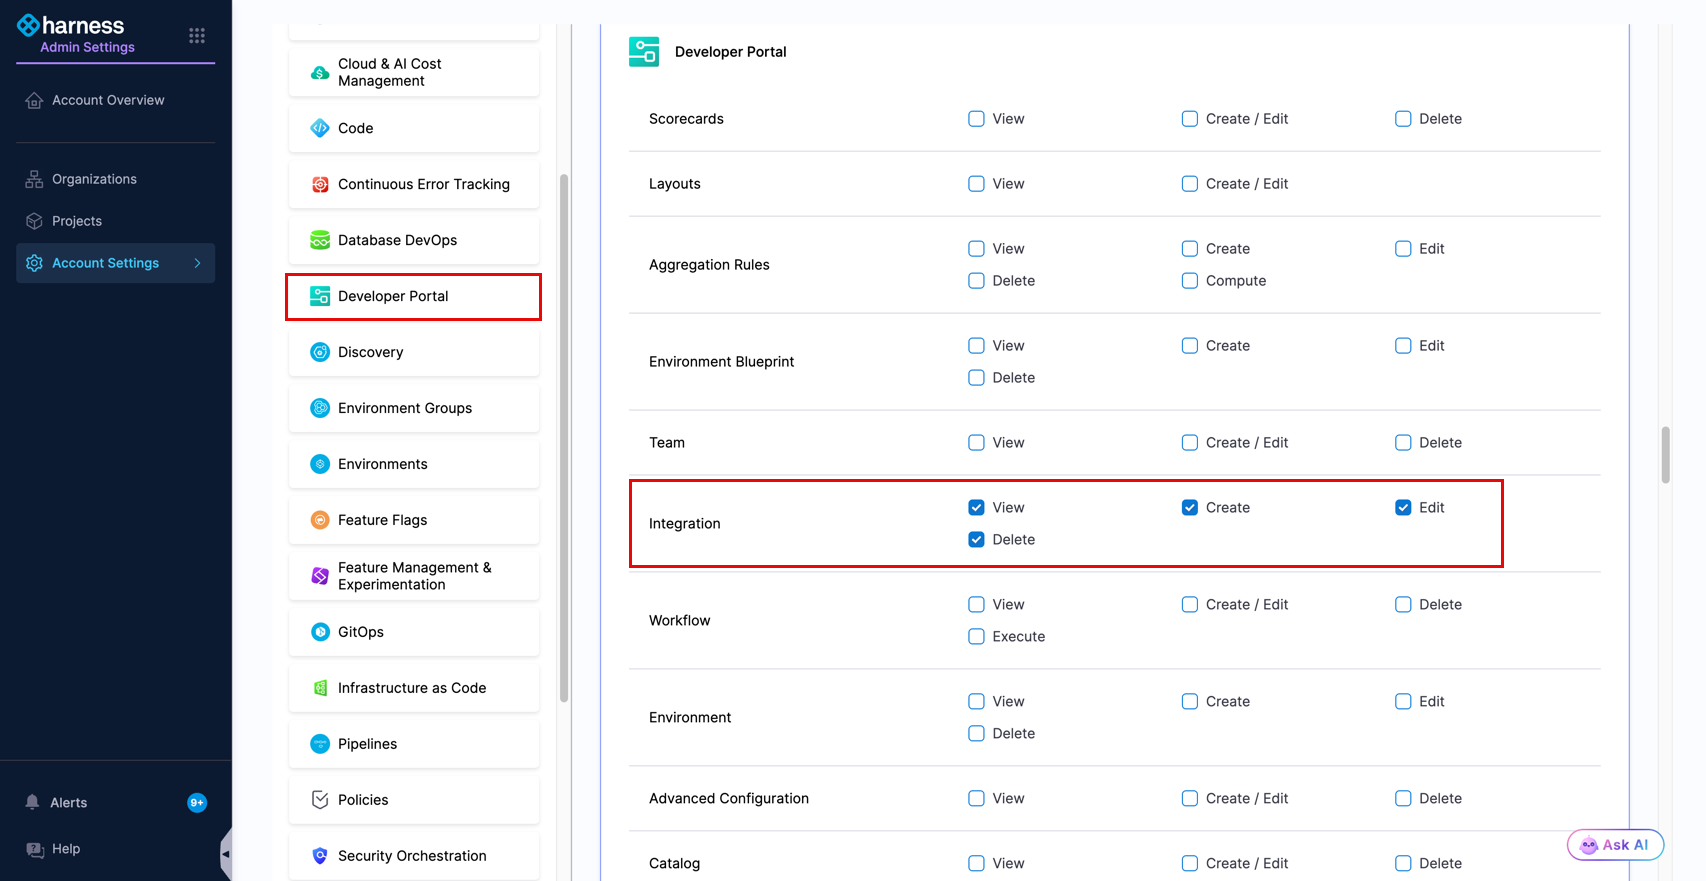
Task: Click the Cloud & AI Cost Management icon
Action: (320, 72)
